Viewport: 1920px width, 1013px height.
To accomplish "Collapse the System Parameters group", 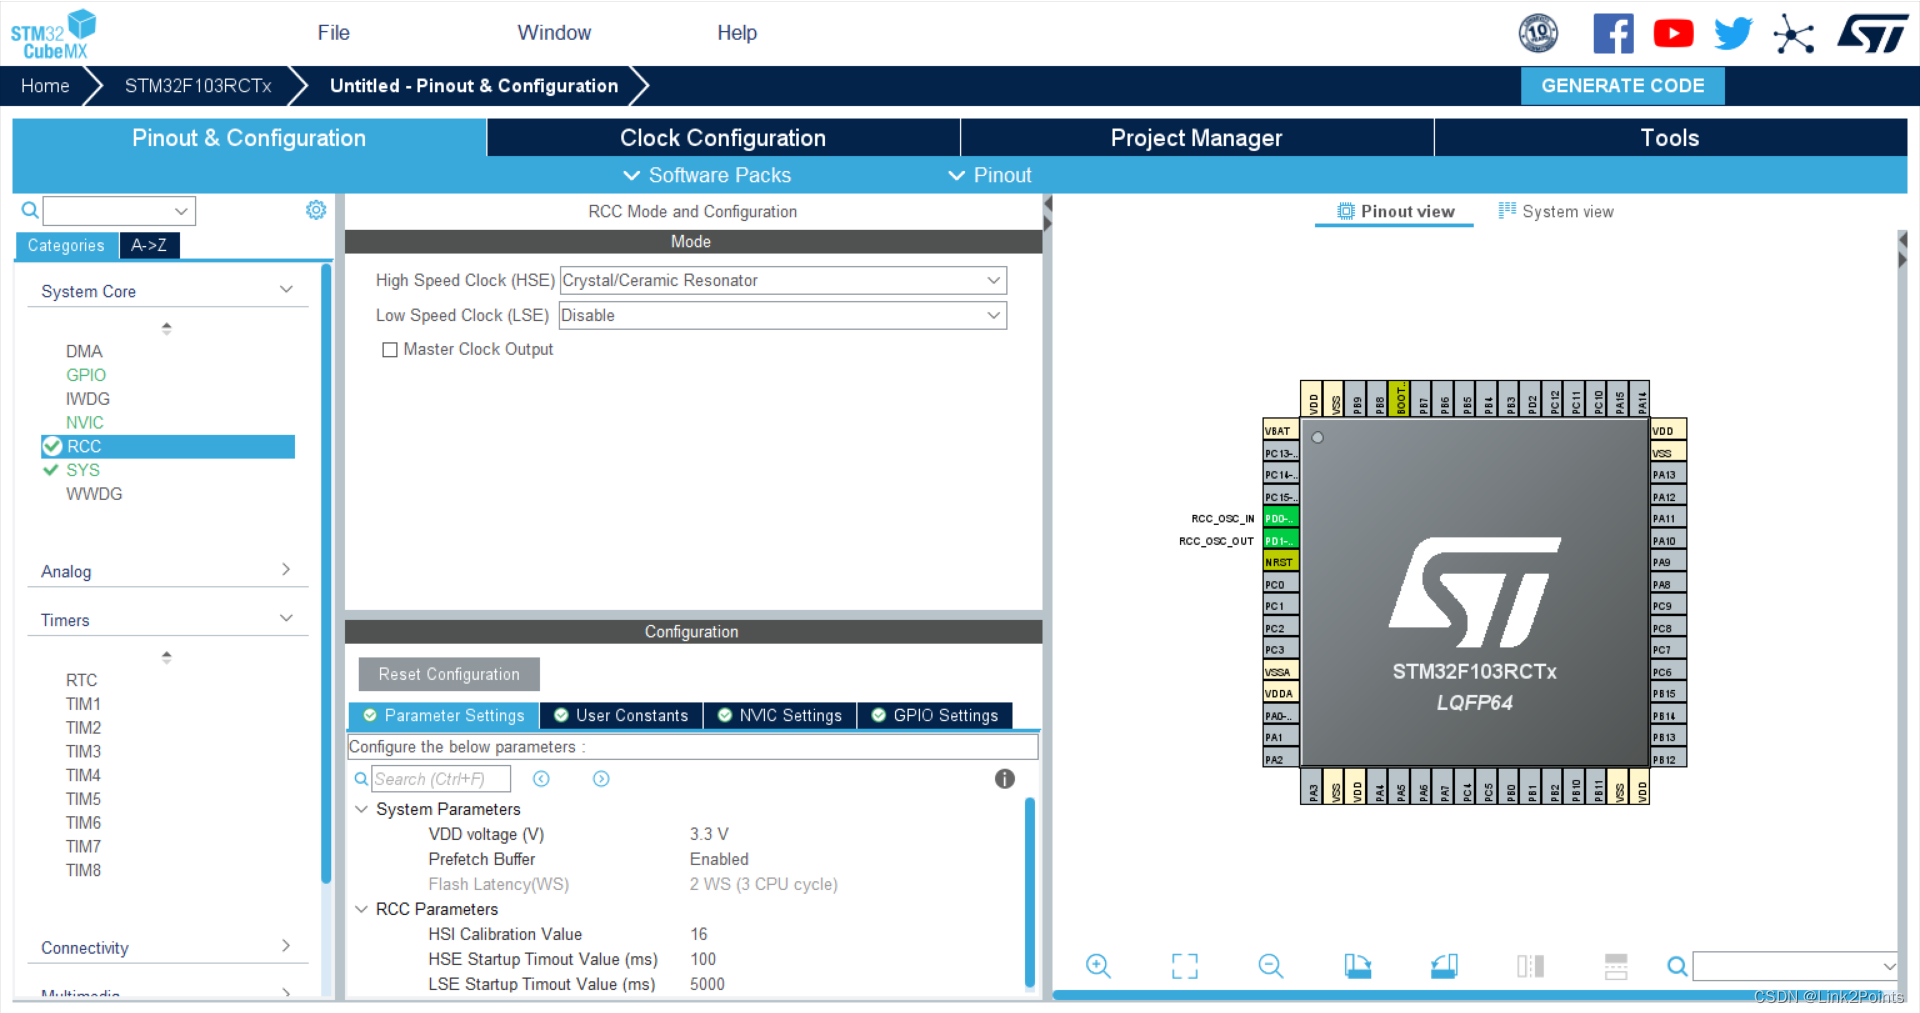I will click(x=361, y=809).
